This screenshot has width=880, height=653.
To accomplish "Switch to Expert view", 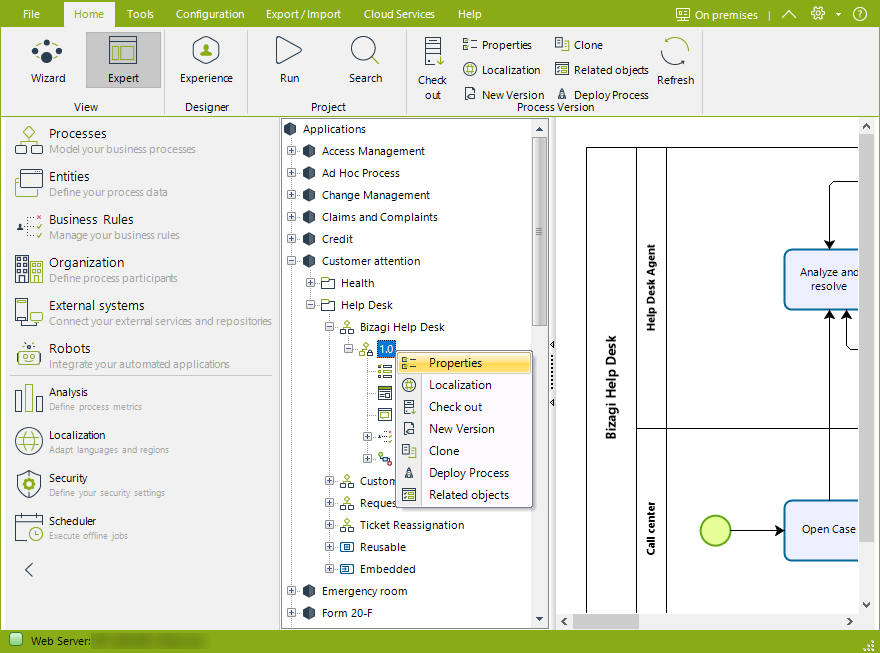I will coord(123,61).
